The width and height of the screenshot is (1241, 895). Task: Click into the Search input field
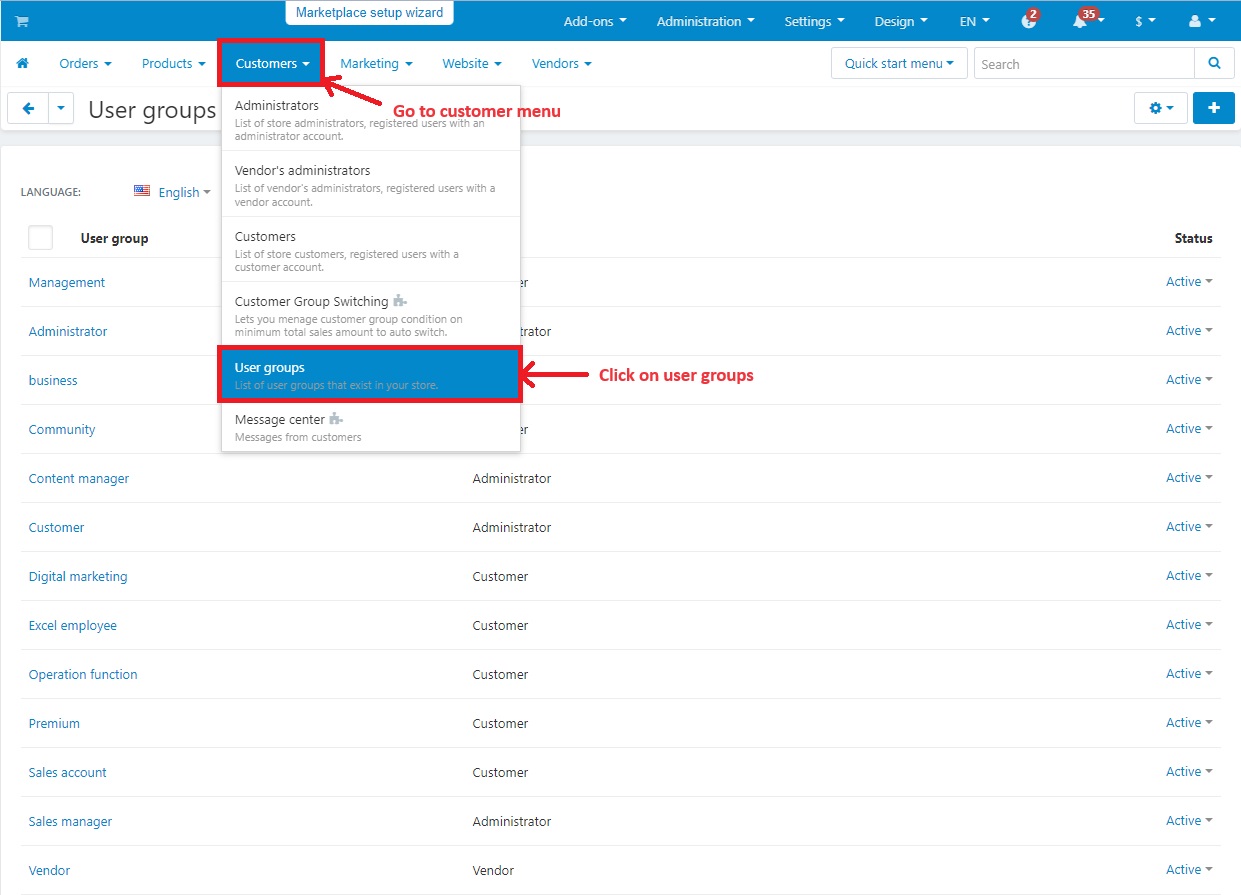tap(1083, 64)
